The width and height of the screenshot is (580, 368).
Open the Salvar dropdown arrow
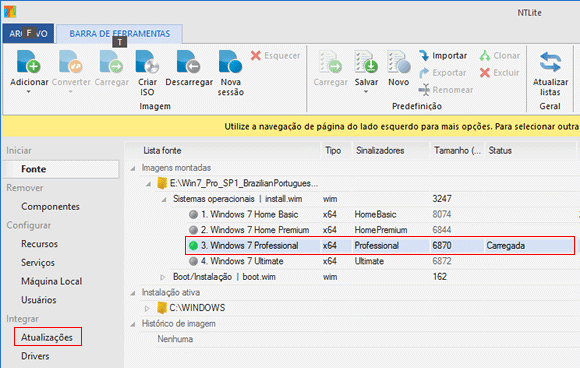tap(366, 92)
